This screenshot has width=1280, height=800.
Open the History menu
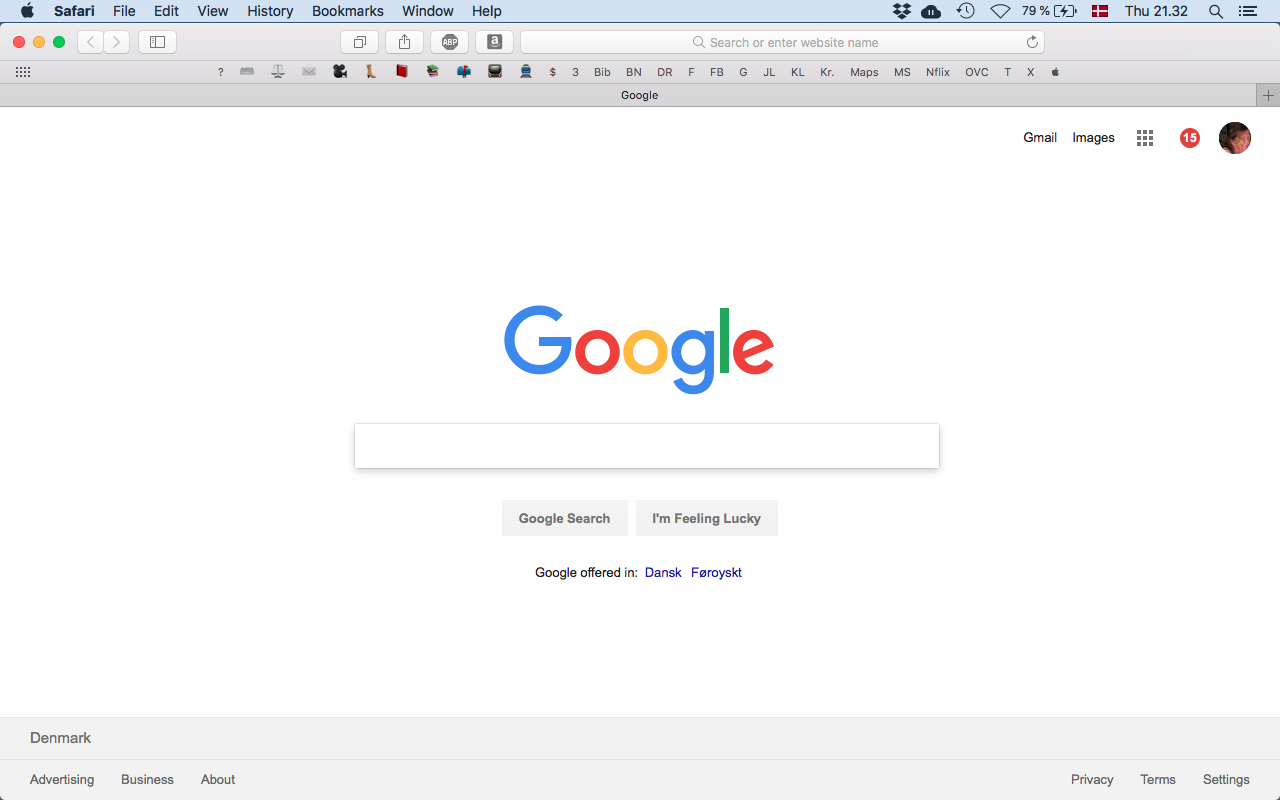click(270, 11)
